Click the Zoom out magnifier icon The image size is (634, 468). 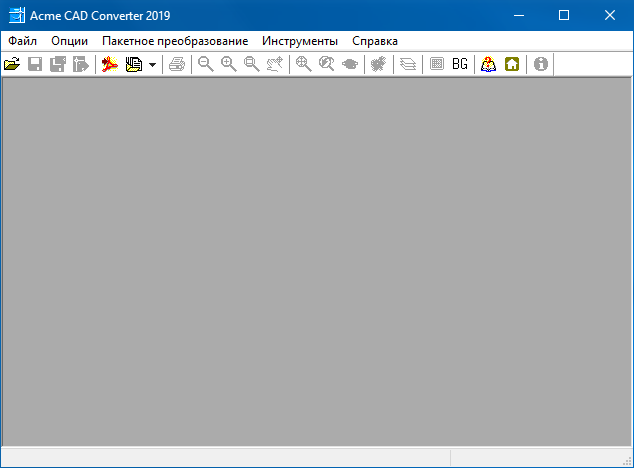pyautogui.click(x=205, y=64)
